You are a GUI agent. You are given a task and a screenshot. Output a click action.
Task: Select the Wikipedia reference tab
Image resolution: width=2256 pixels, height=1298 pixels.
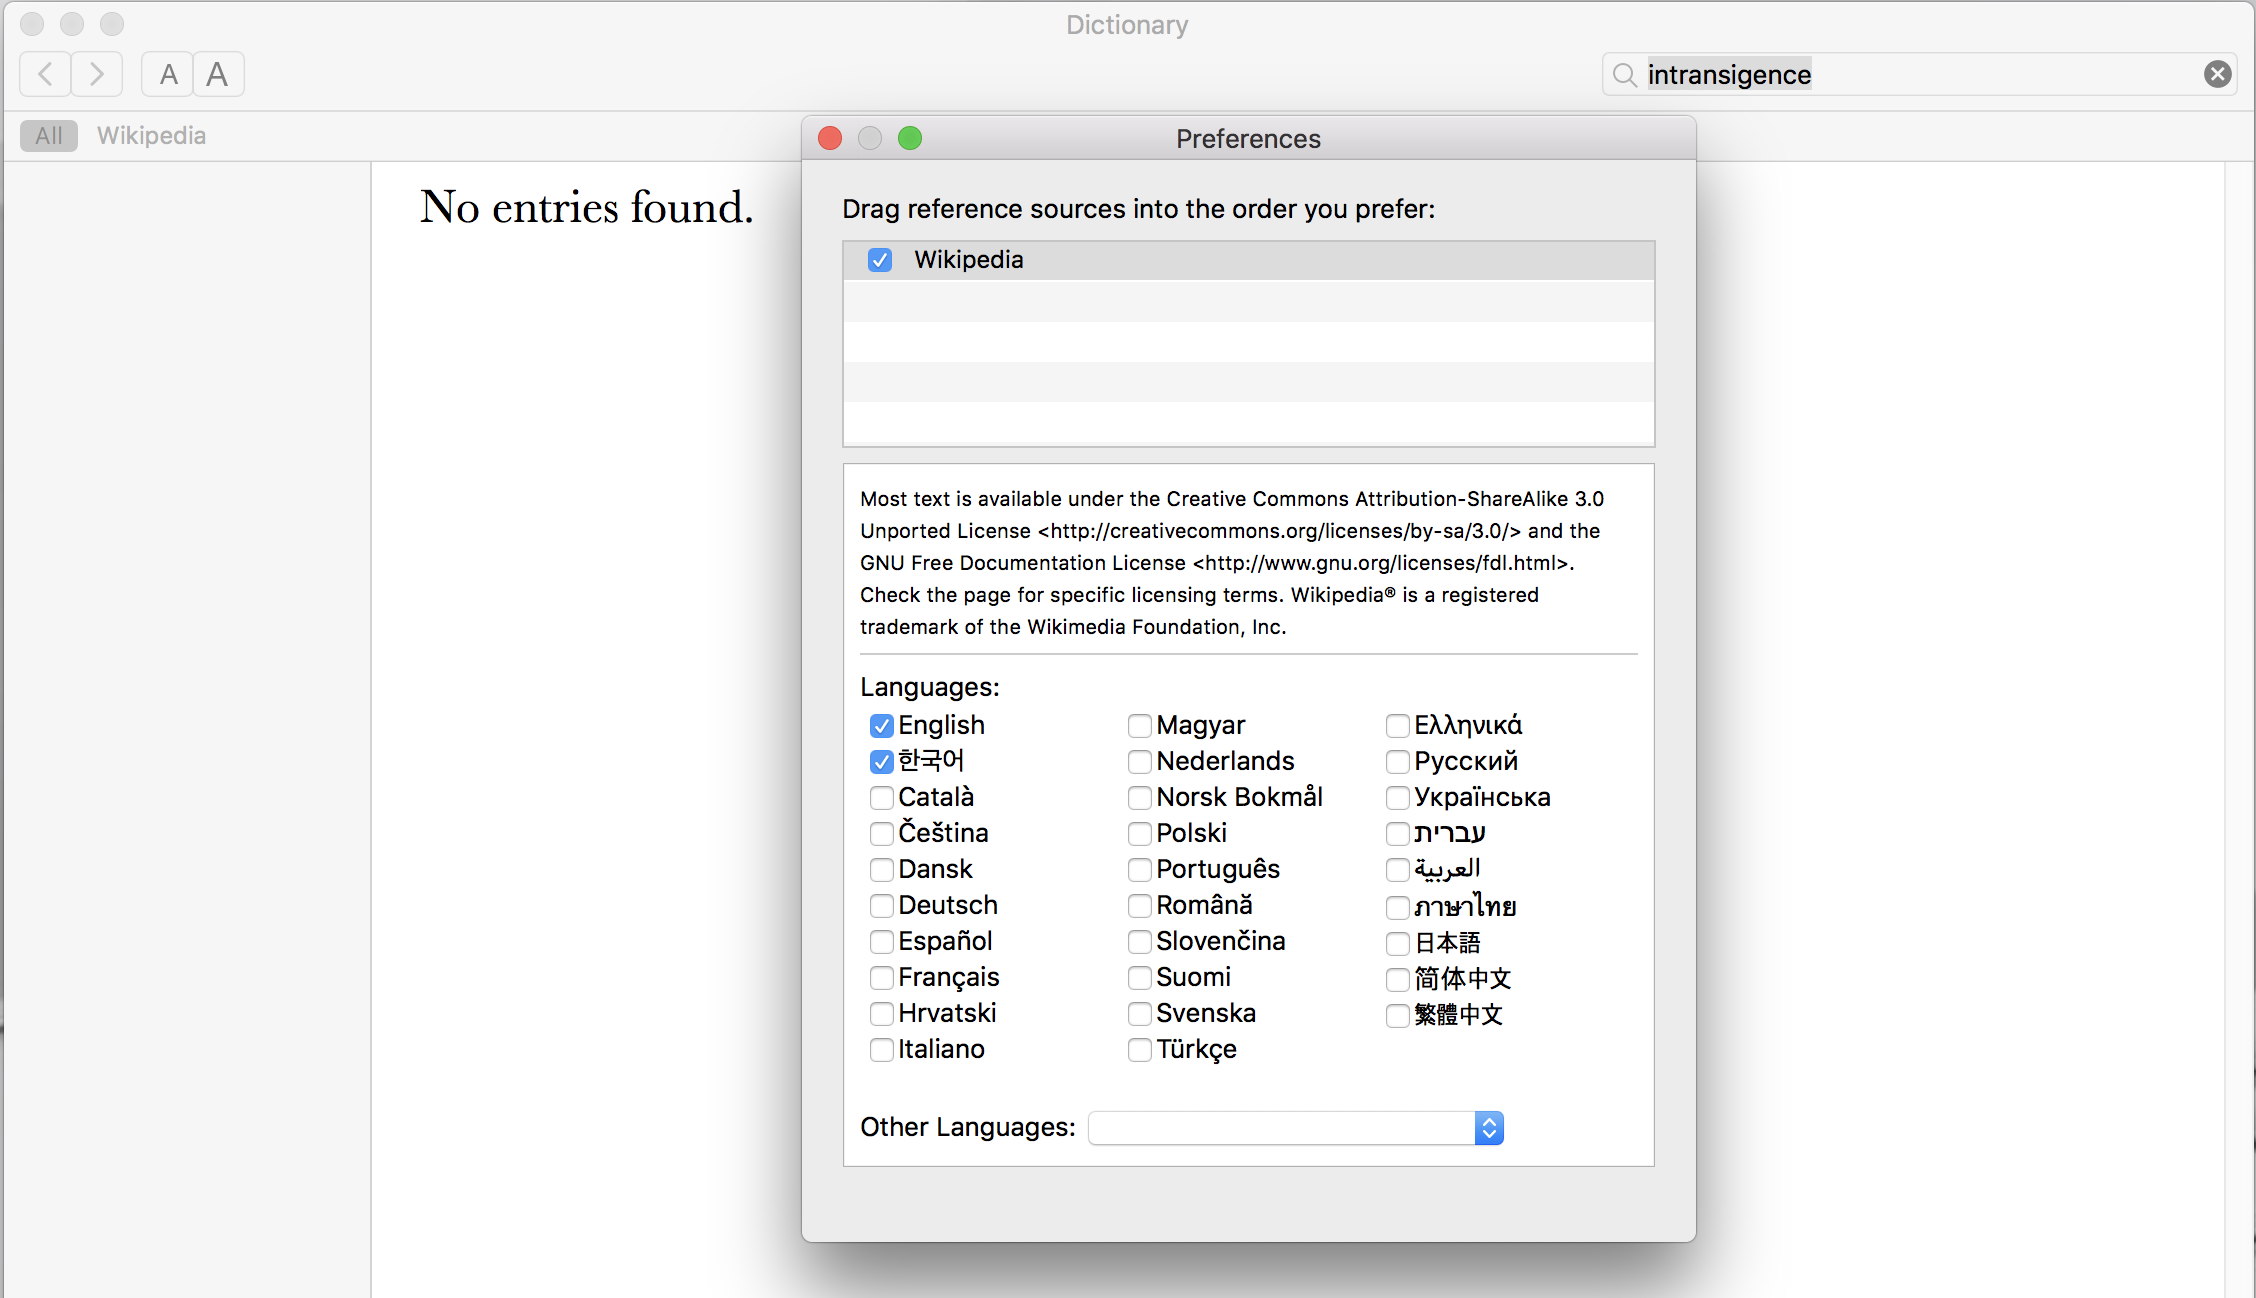point(151,136)
